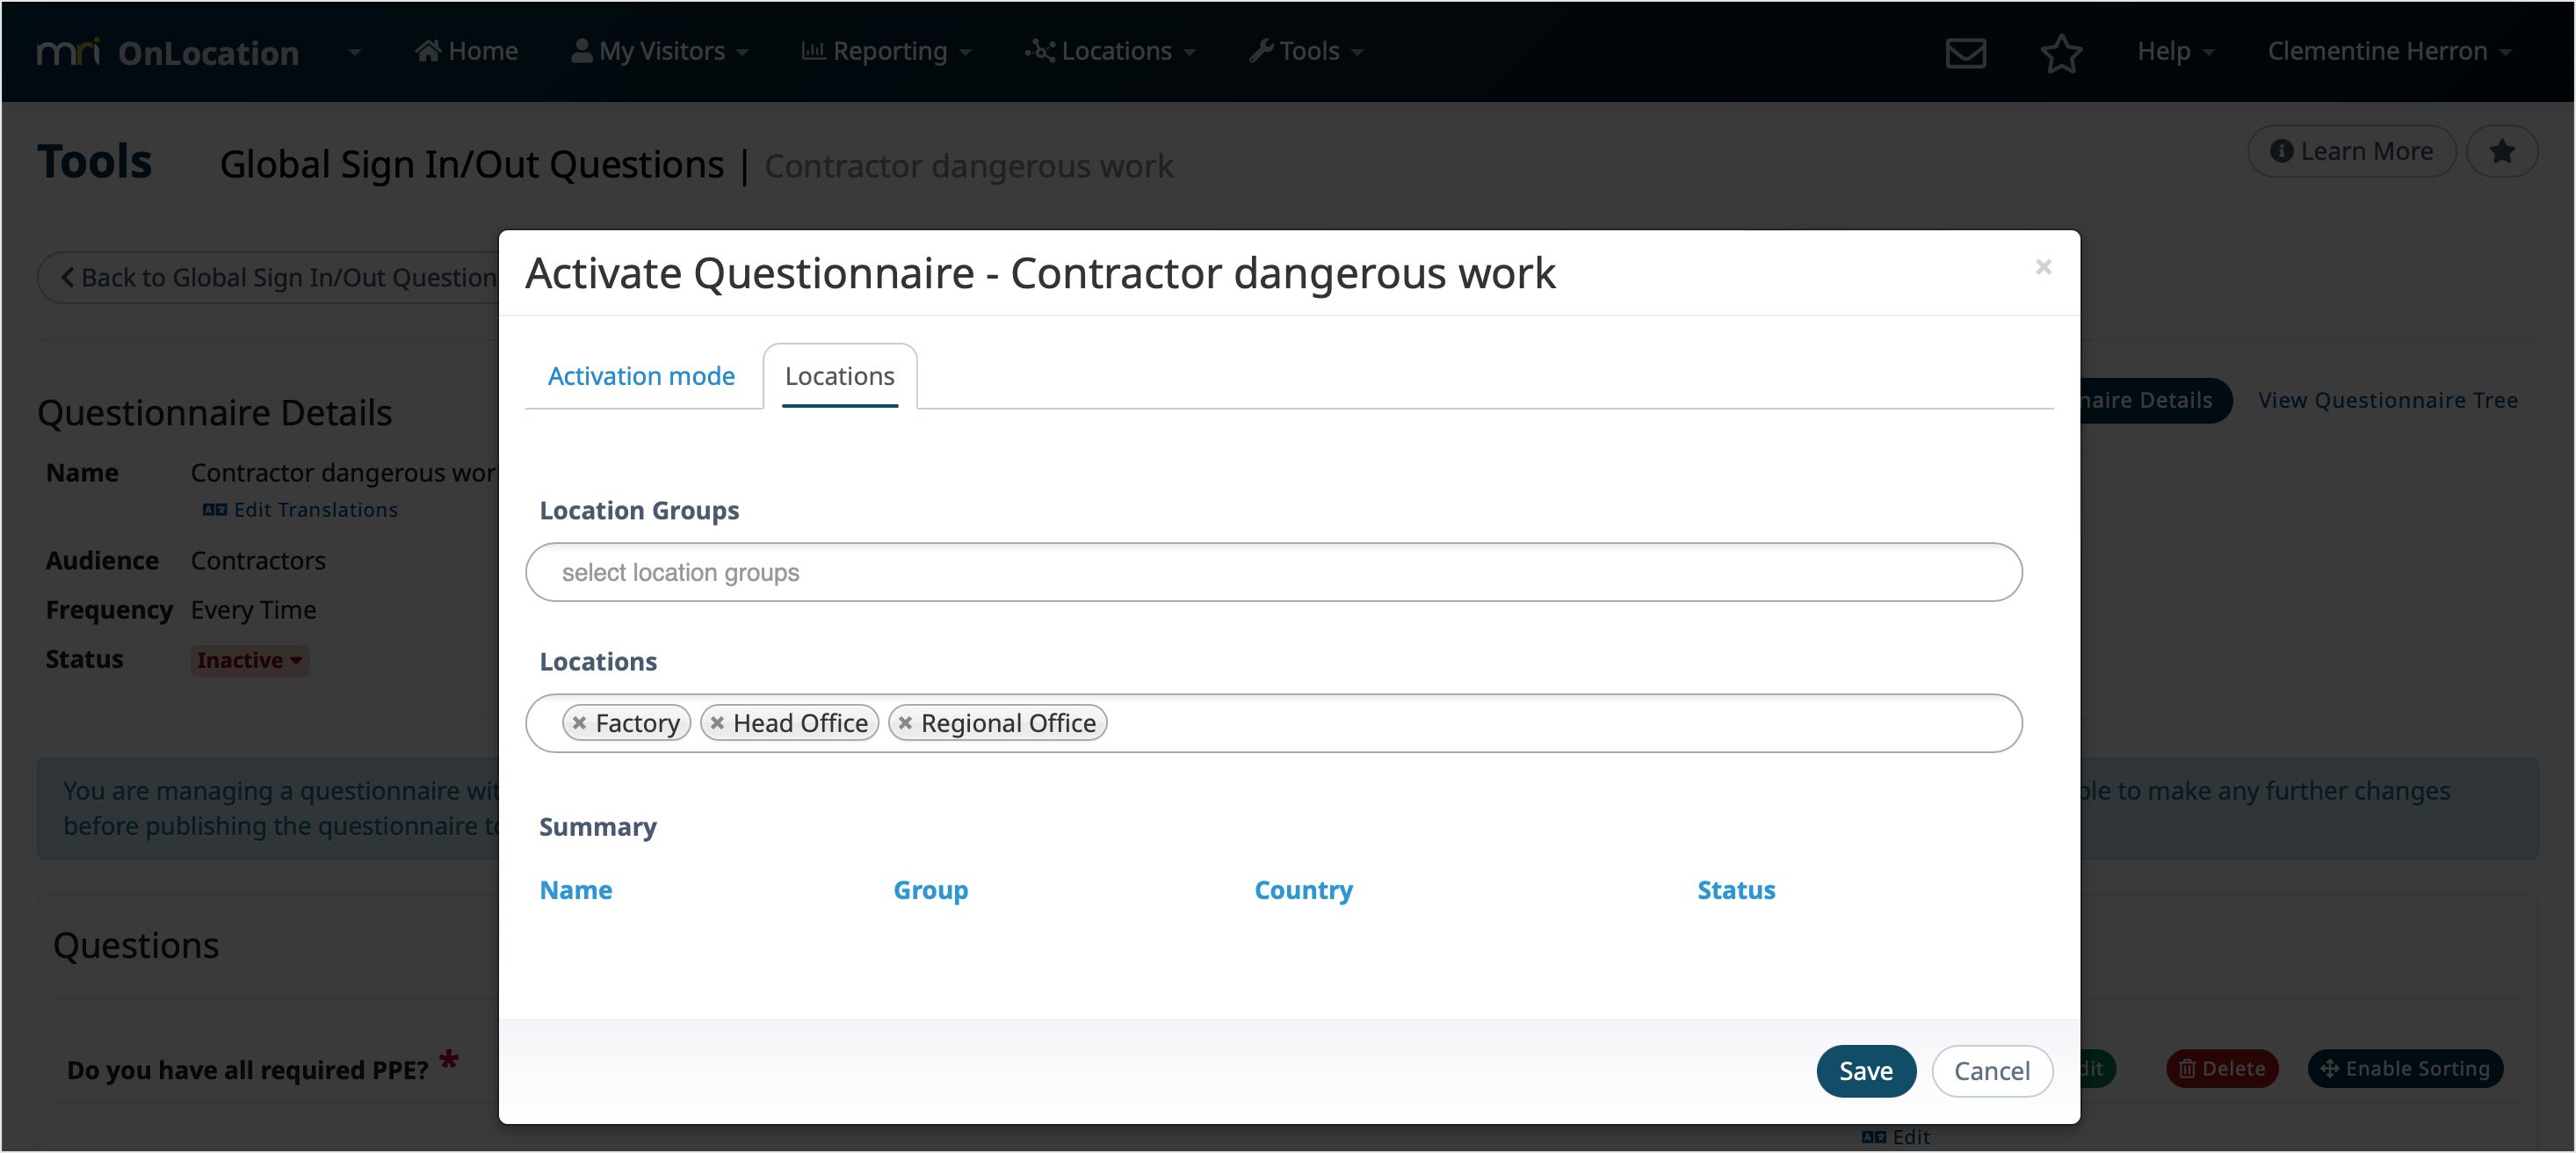This screenshot has height=1153, width=2576.
Task: Sort summary by the Country column
Action: pos(1303,890)
